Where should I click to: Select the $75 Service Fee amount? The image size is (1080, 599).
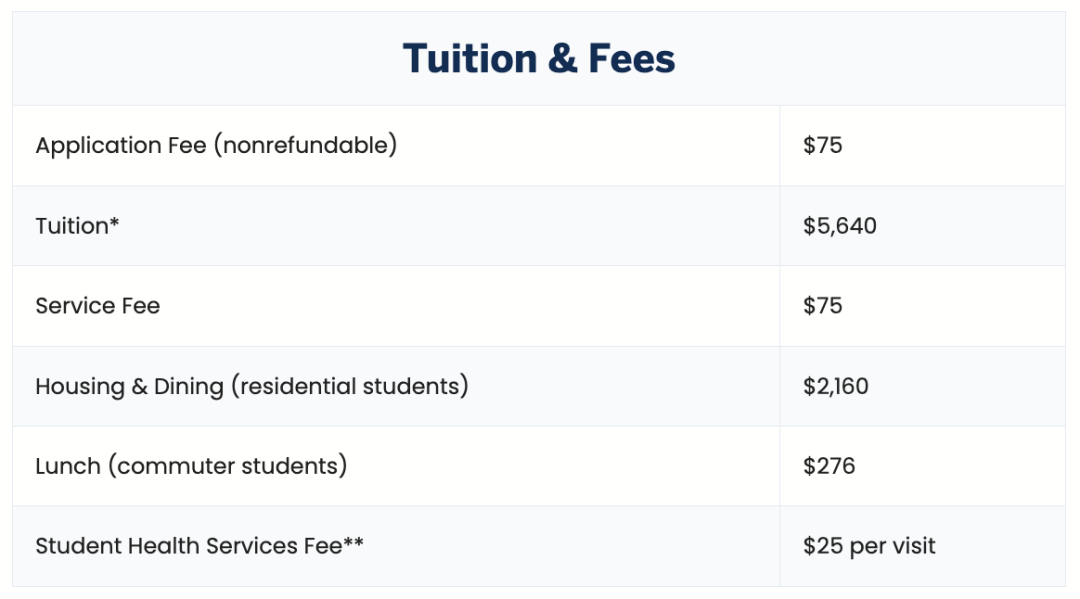822,306
